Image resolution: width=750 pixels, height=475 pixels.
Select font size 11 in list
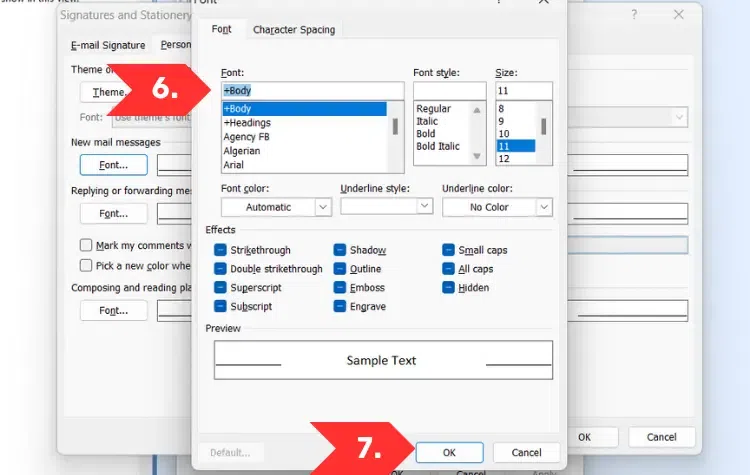click(516, 146)
